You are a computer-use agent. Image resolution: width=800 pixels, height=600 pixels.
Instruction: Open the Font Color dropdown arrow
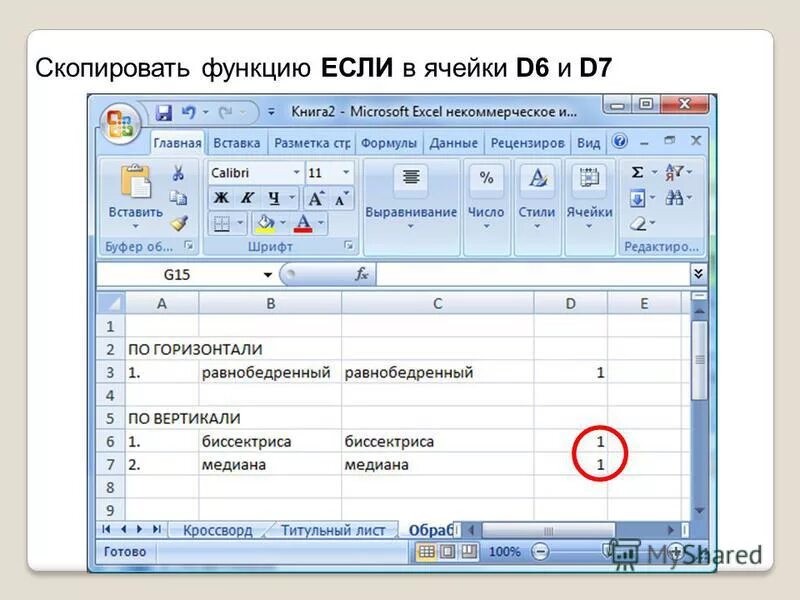pos(321,222)
